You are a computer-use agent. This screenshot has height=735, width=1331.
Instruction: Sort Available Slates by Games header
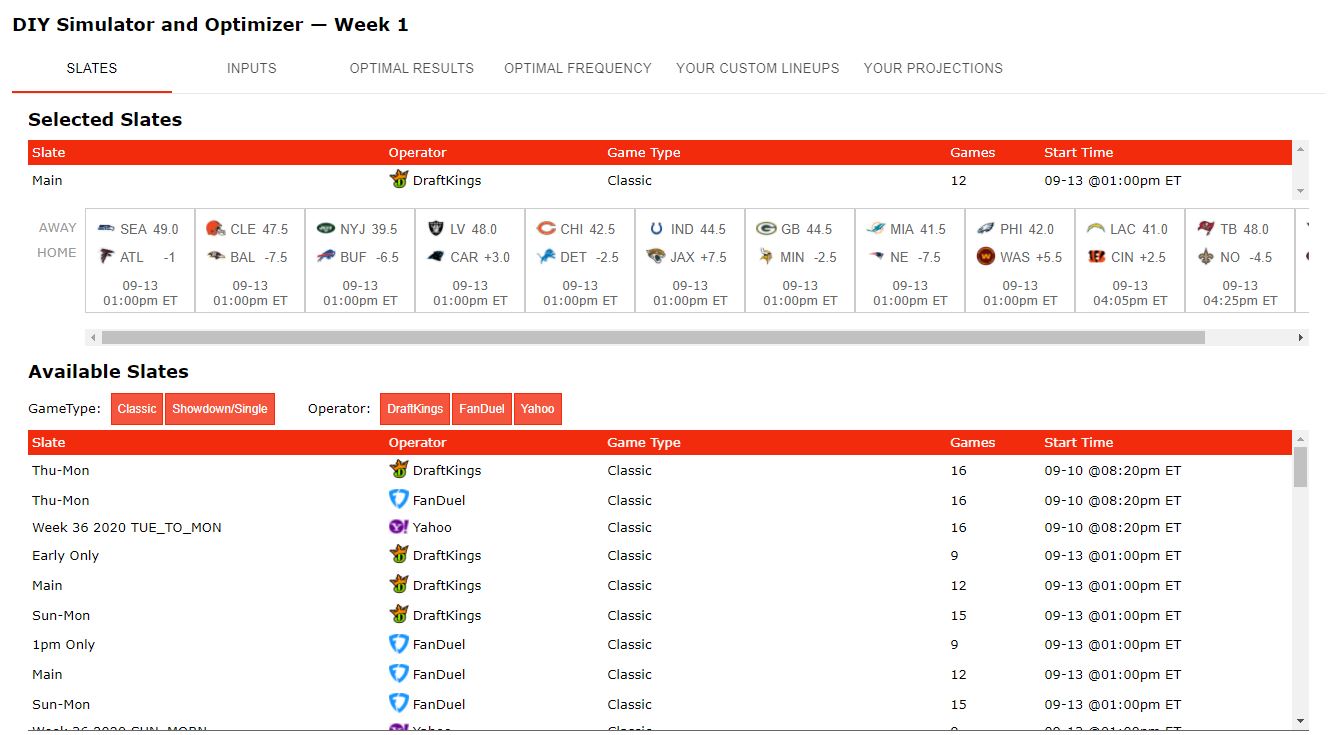point(972,443)
